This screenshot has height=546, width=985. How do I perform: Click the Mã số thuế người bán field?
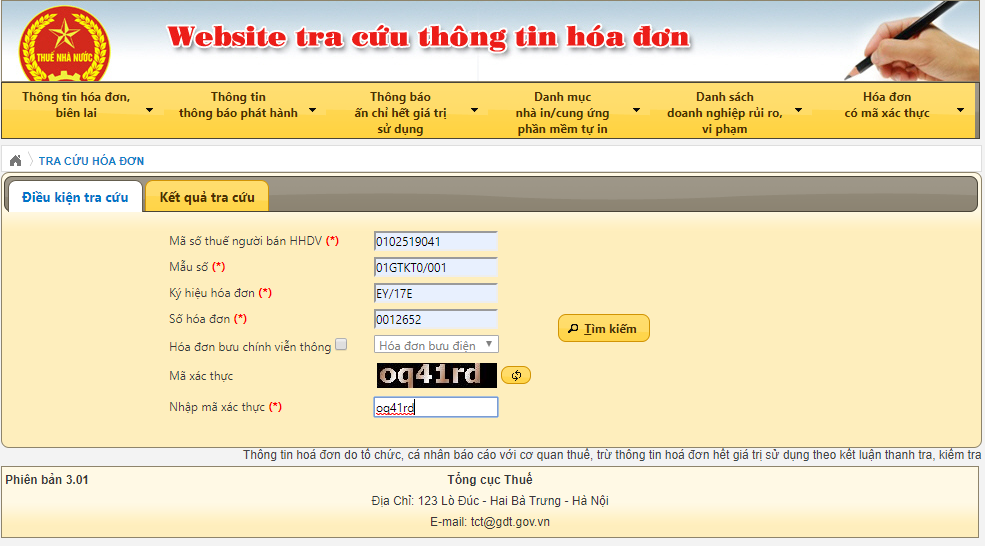point(435,242)
